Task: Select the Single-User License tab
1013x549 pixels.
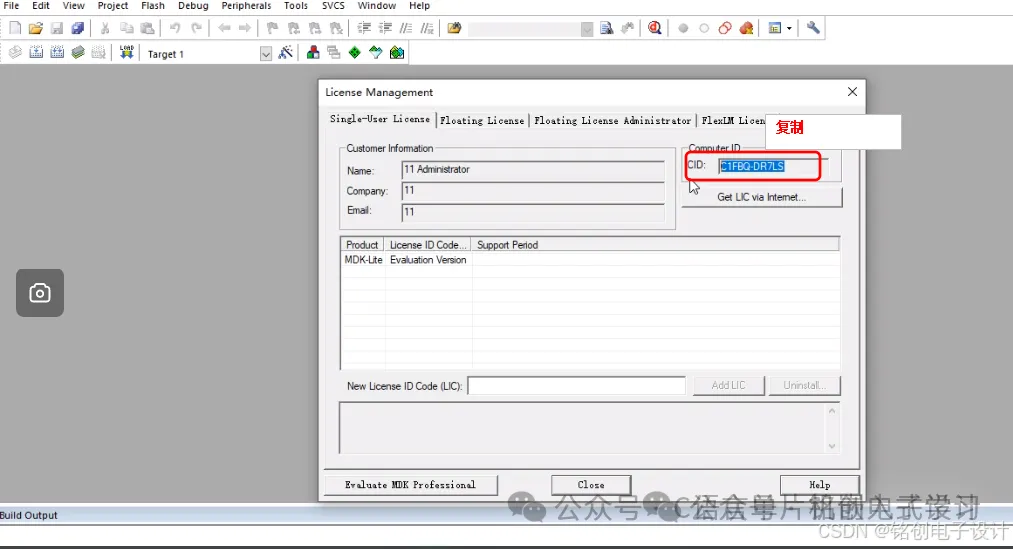Action: tap(380, 119)
